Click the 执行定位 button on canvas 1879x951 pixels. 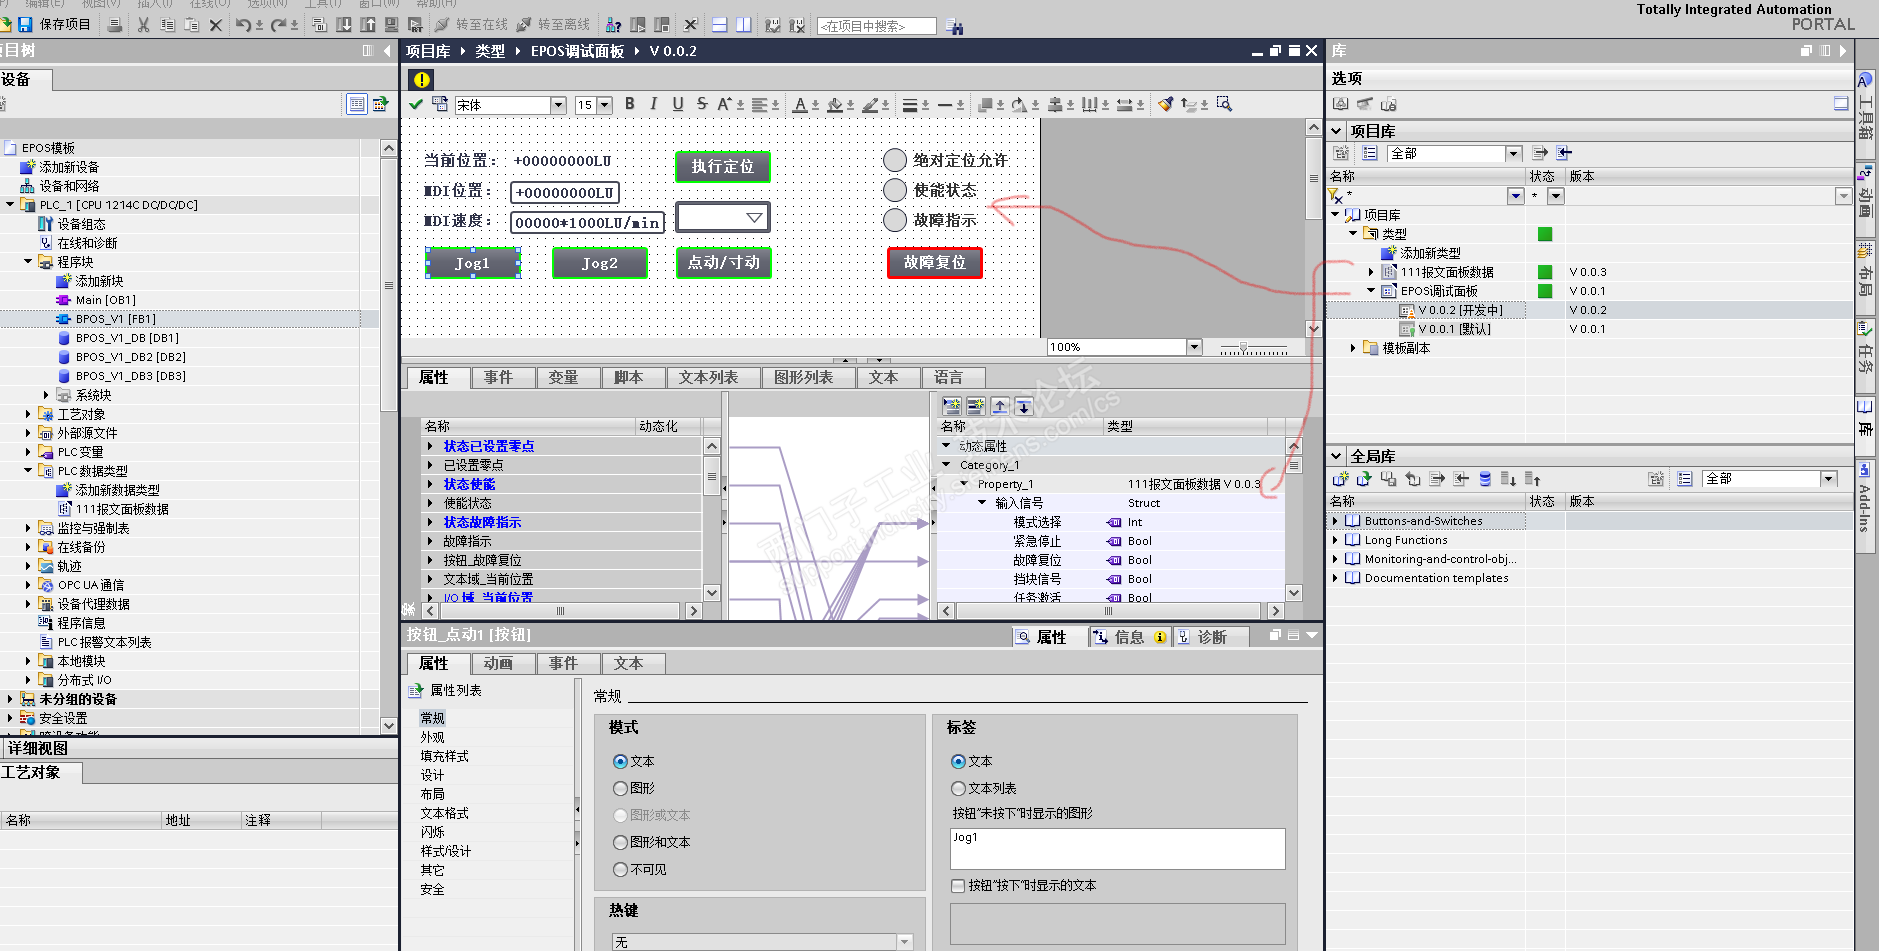coord(722,166)
